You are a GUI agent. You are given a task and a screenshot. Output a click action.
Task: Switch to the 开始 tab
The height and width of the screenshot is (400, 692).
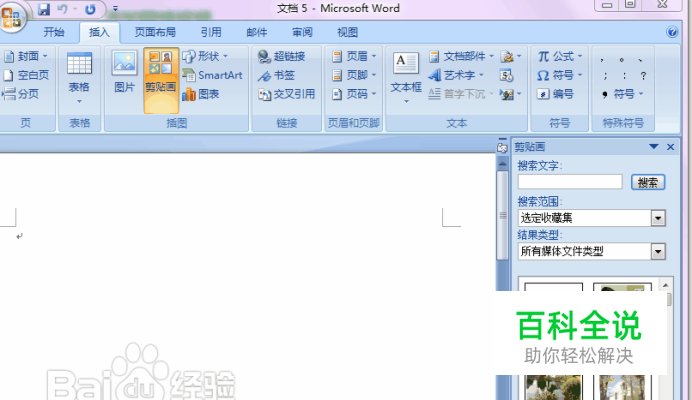54,32
